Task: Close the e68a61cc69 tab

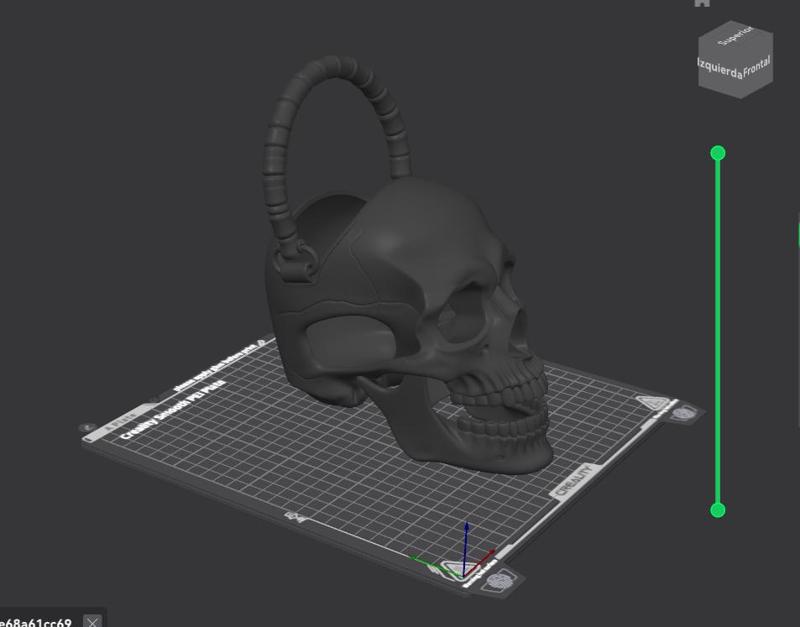Action: (92, 622)
